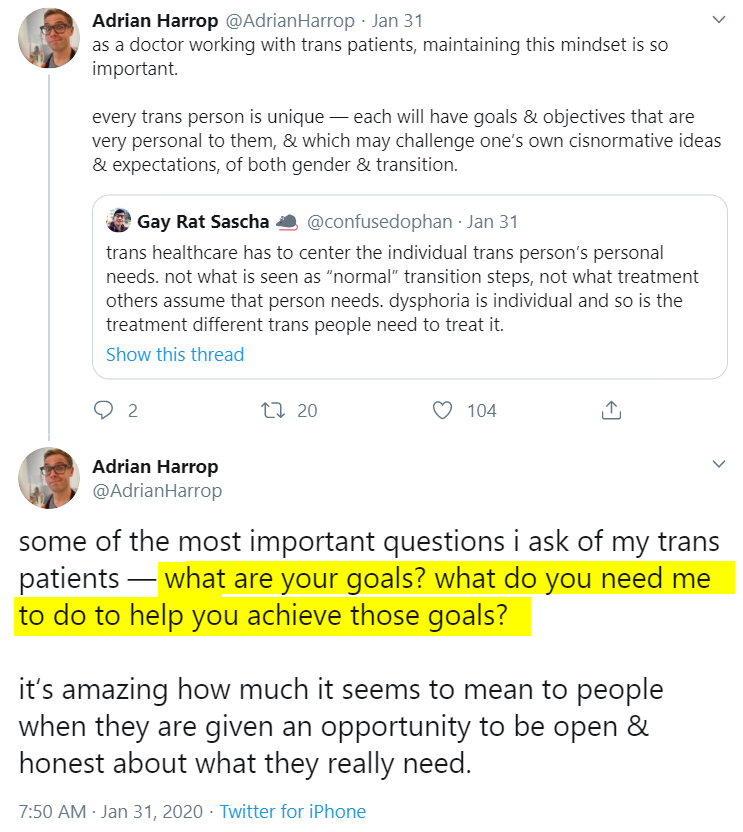The width and height of the screenshot is (743, 832).
Task: Open the top tweet's chevron menu
Action: pos(719,20)
